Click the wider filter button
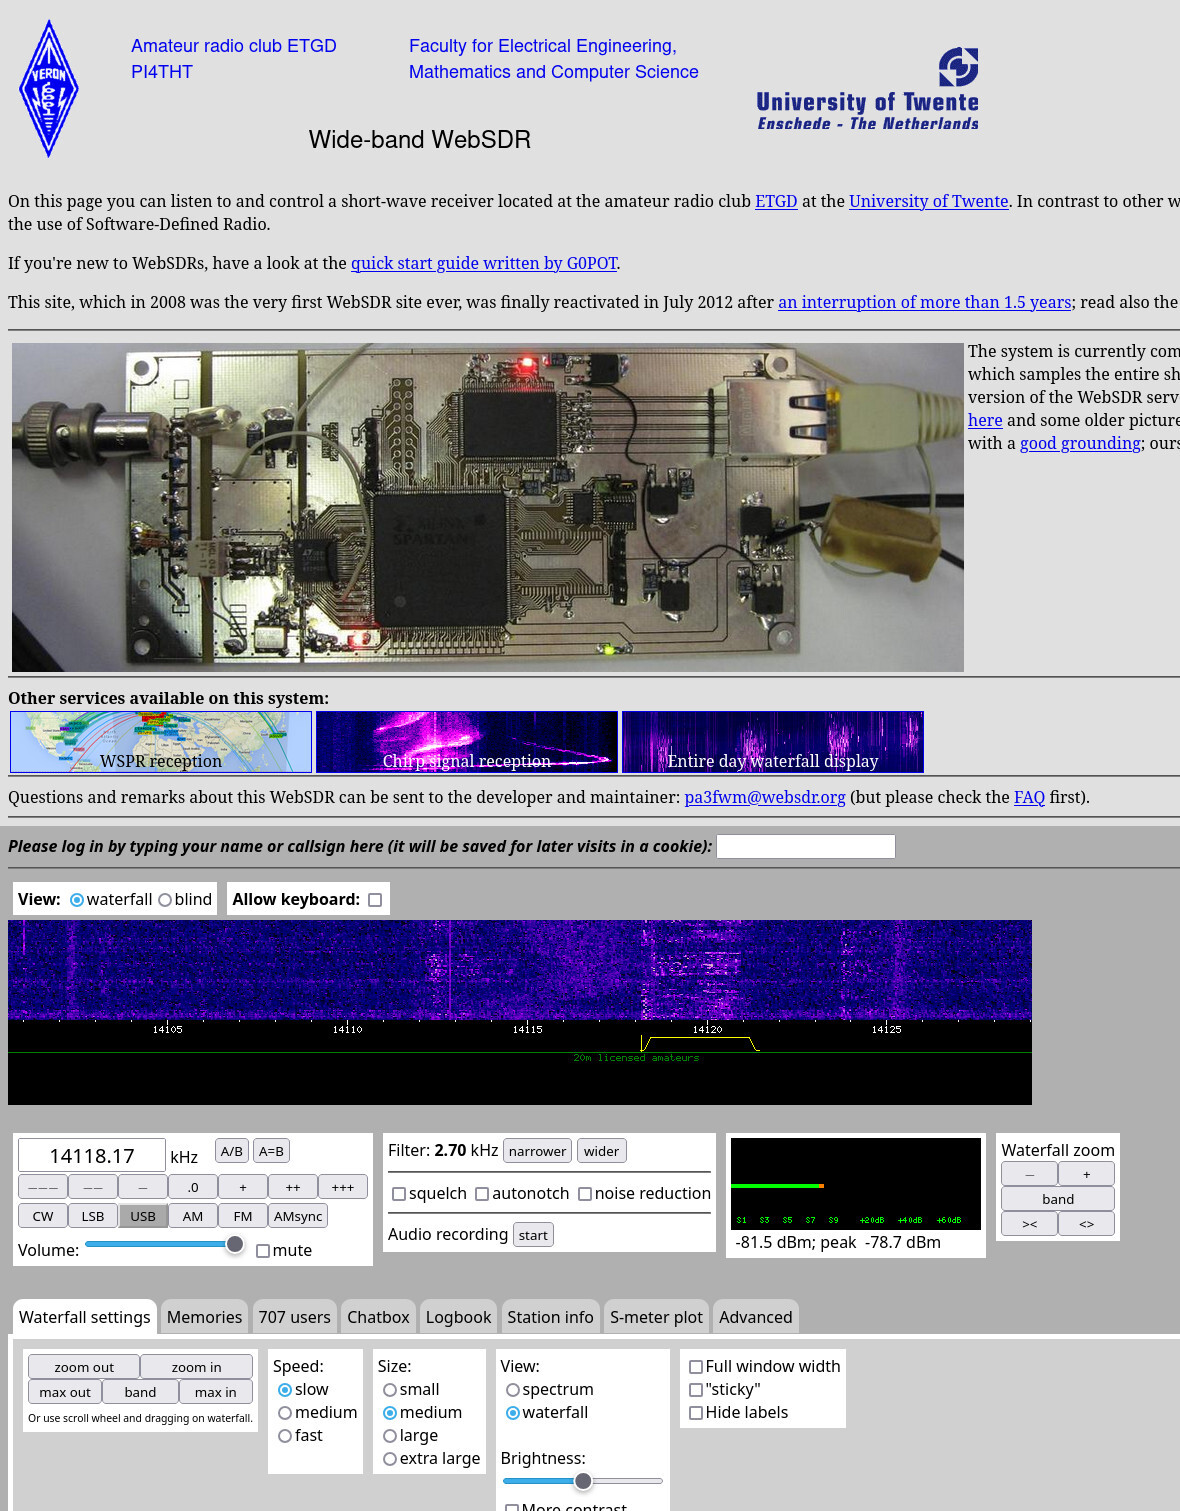The image size is (1180, 1511). [601, 1151]
